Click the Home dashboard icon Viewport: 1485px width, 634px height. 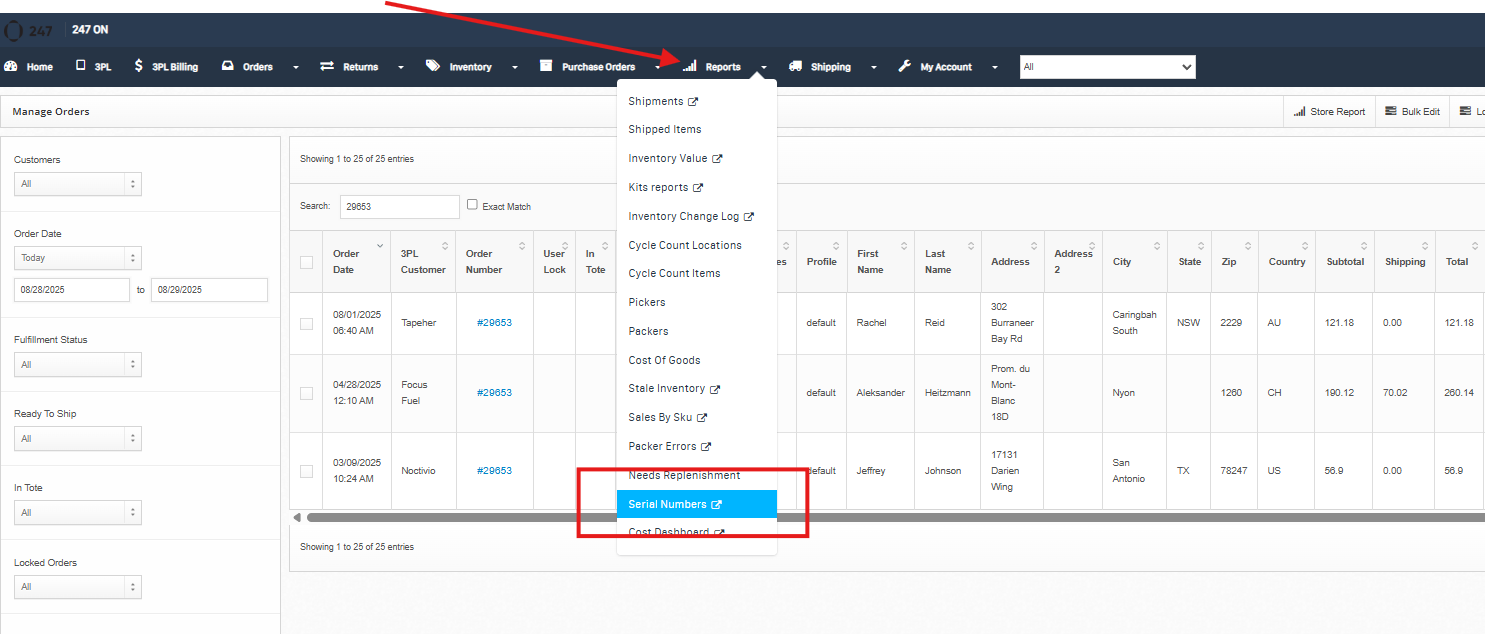(11, 66)
